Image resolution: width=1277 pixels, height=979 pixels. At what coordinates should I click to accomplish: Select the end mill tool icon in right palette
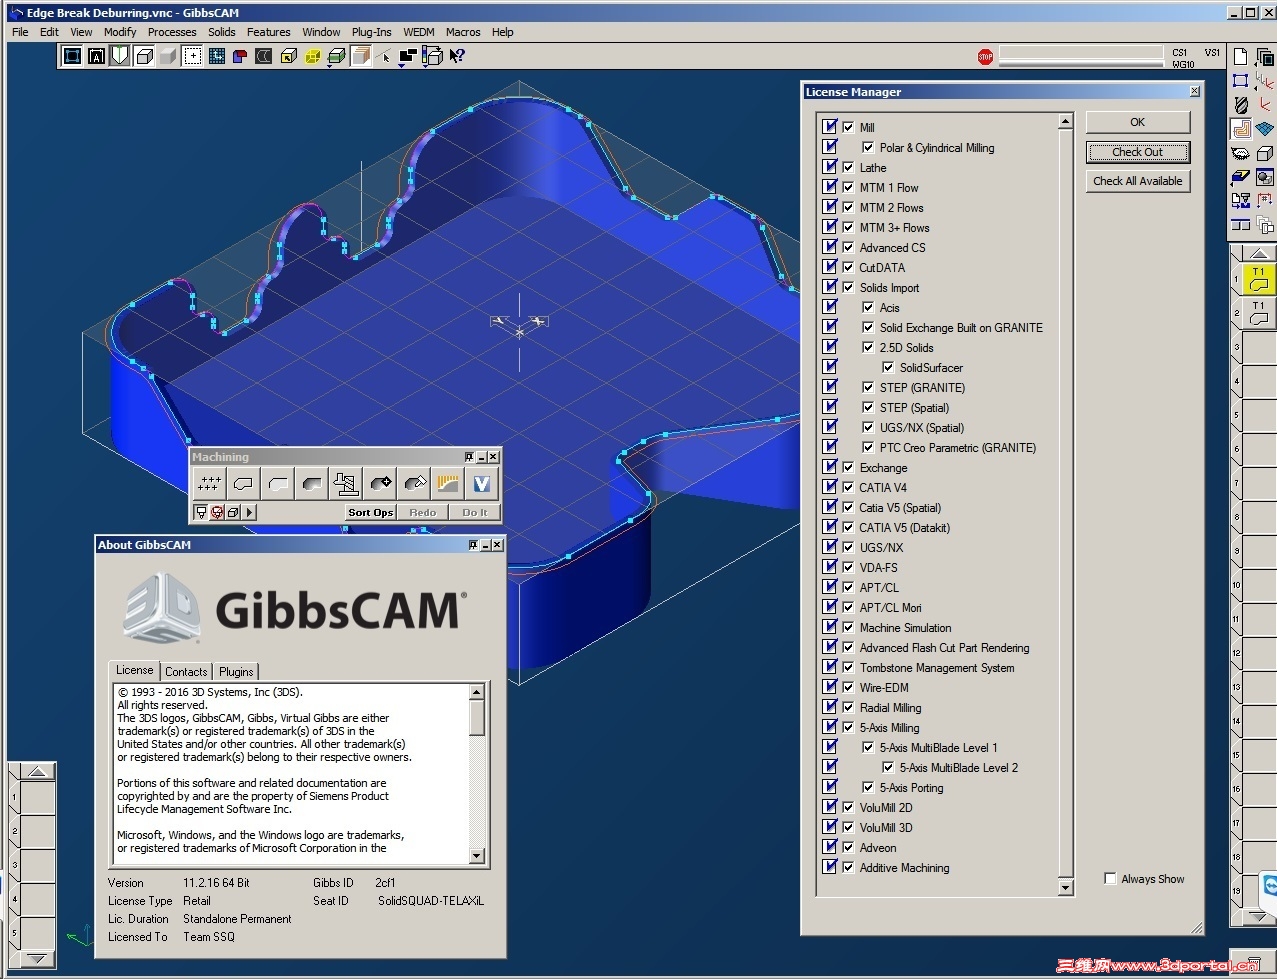(x=1241, y=105)
